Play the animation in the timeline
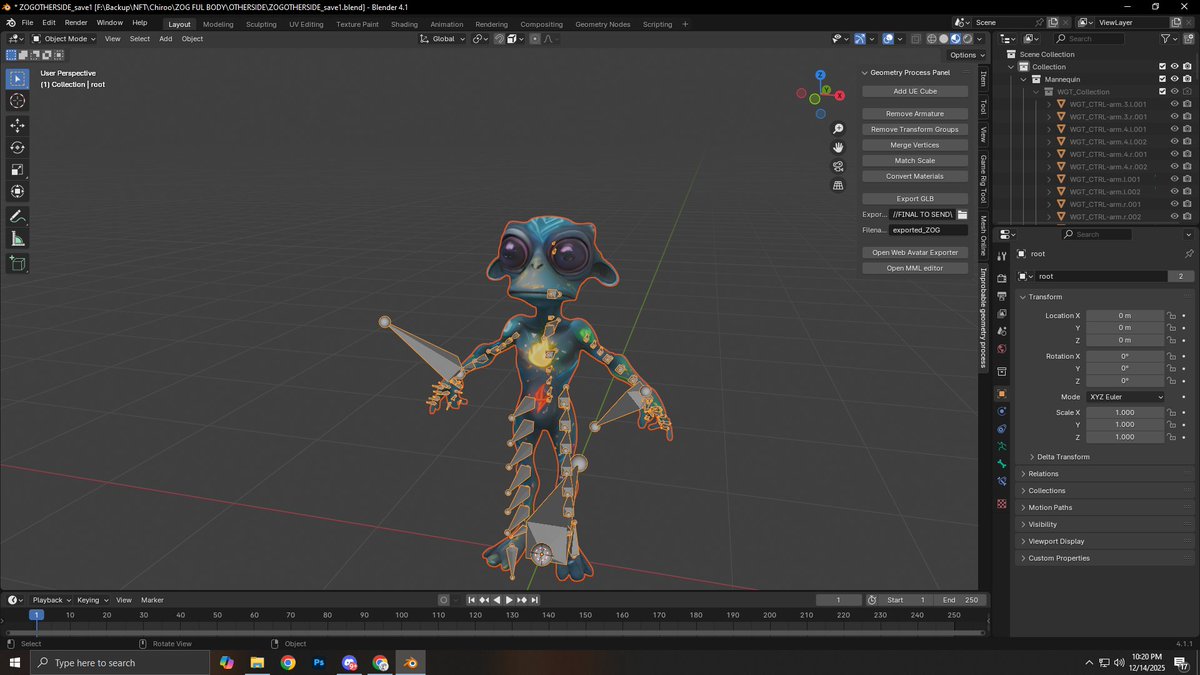This screenshot has height=675, width=1200. pos(509,600)
